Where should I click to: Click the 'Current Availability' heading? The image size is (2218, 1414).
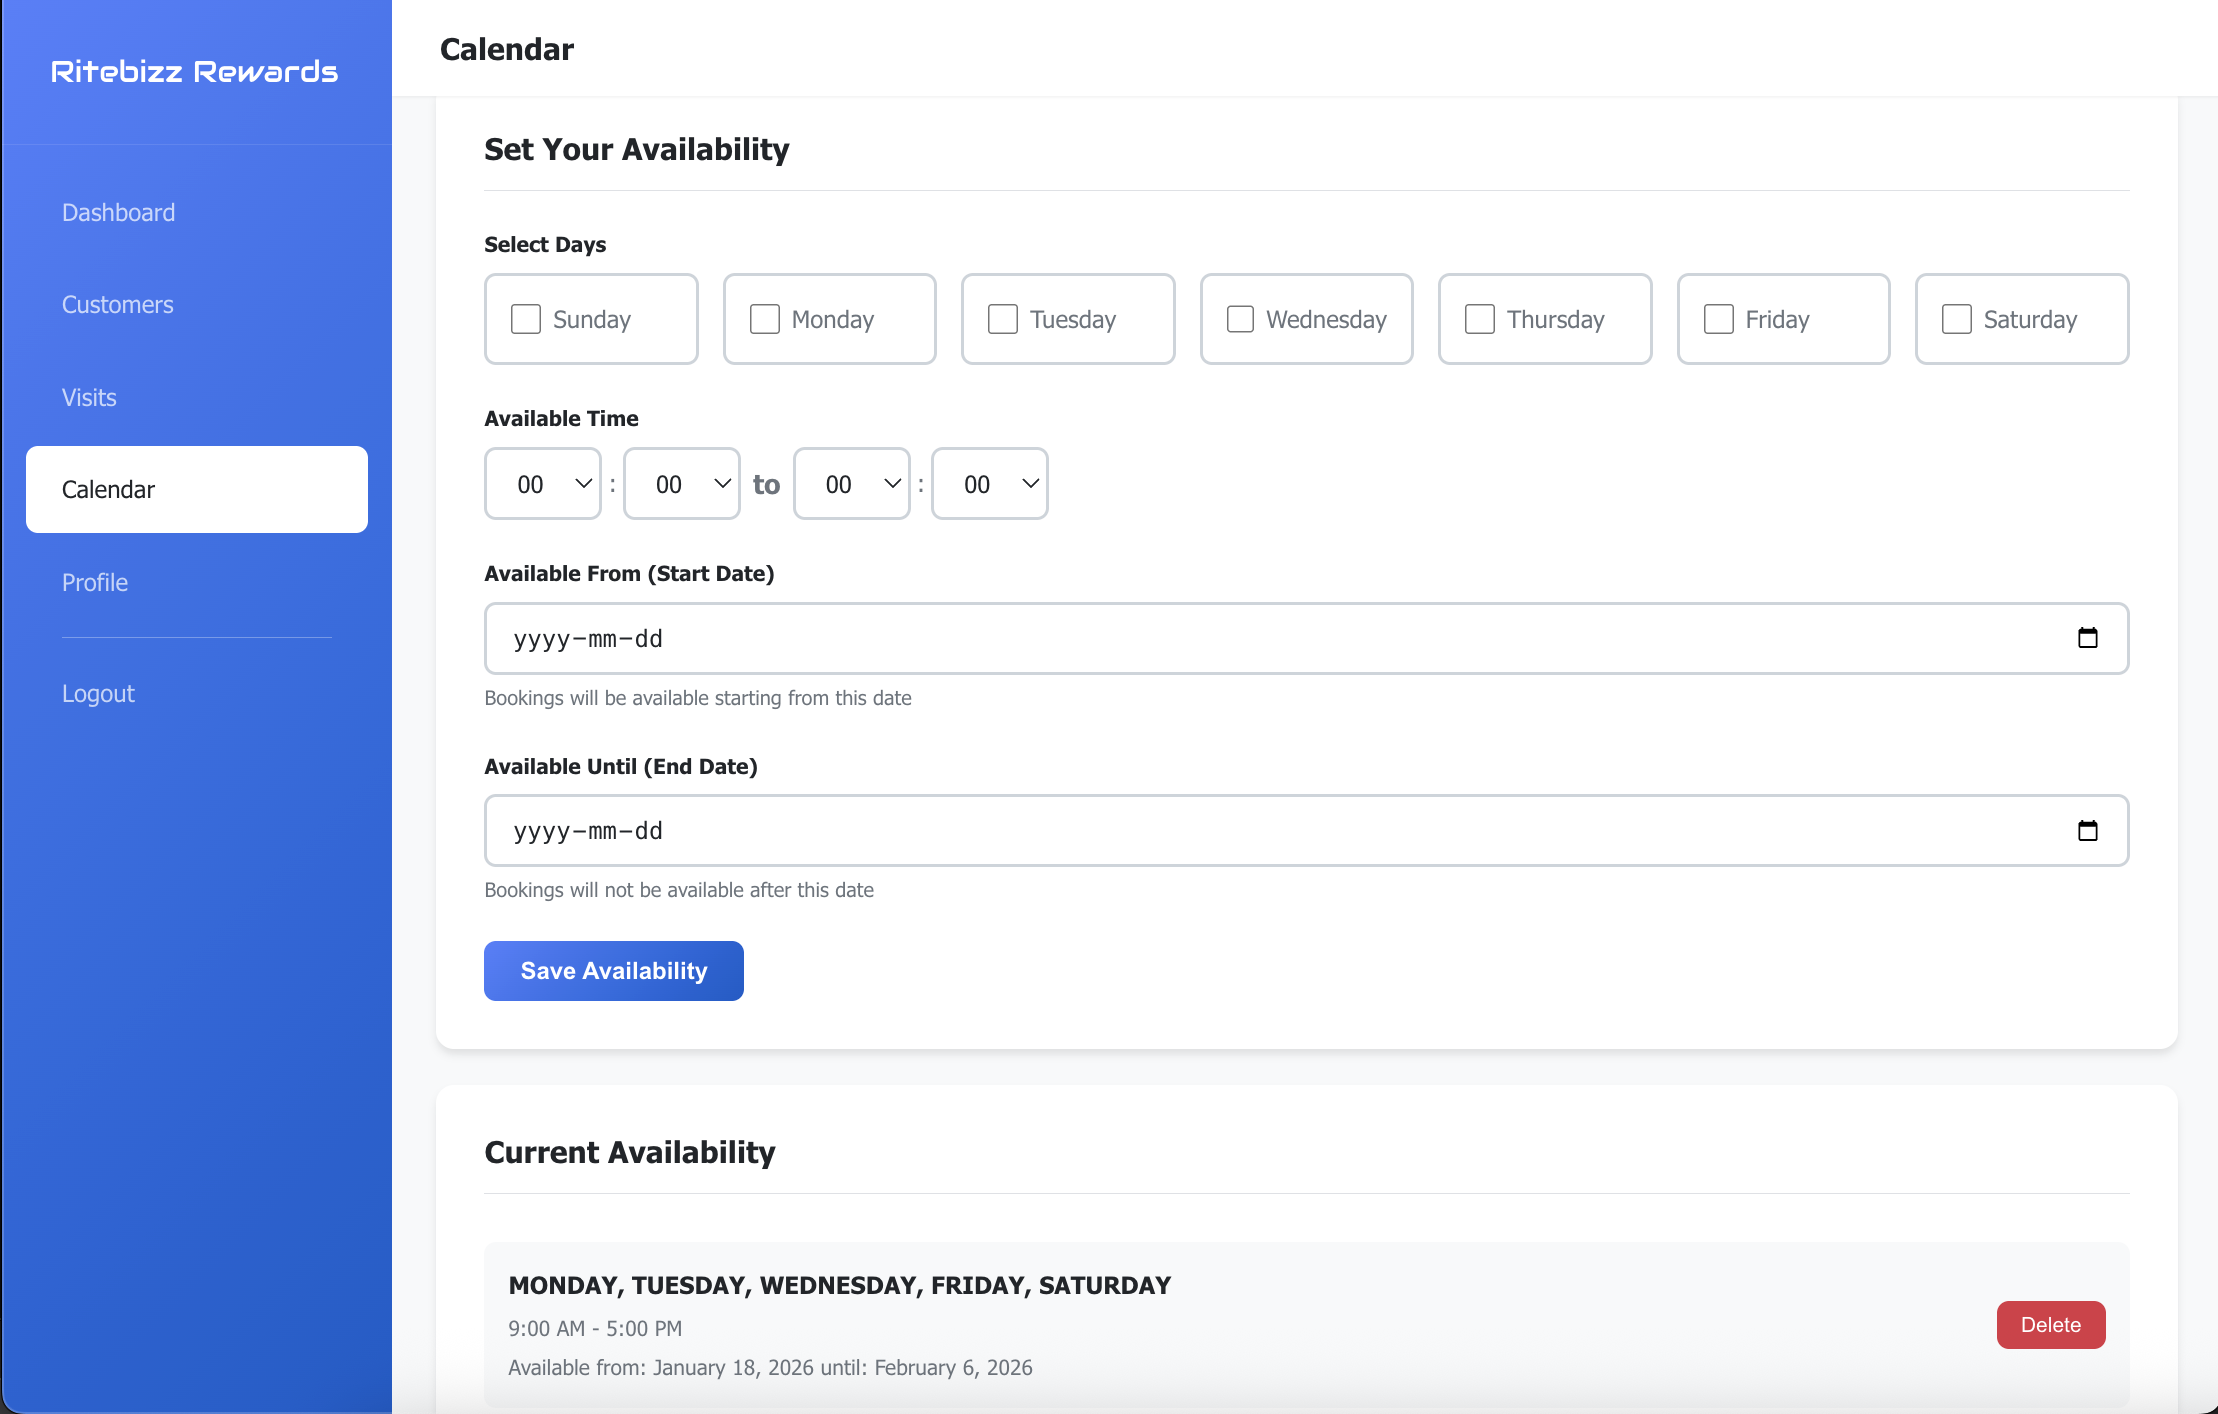pyautogui.click(x=630, y=1153)
